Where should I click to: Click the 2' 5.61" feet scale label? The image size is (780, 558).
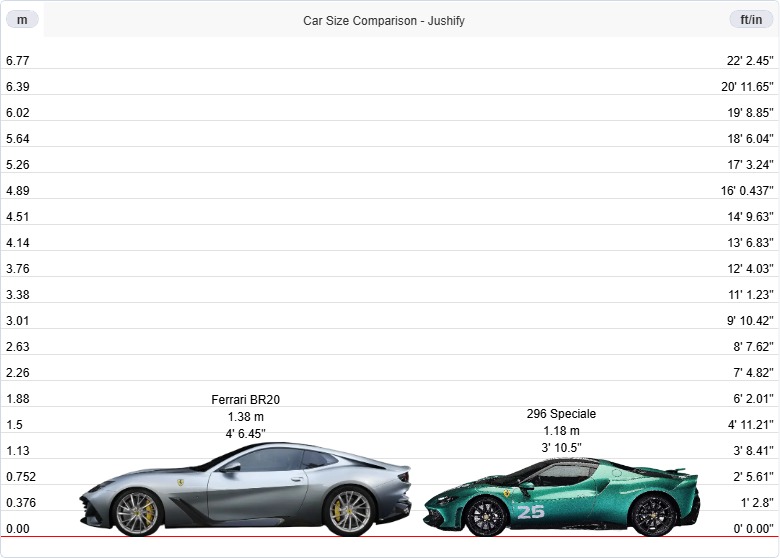(754, 477)
